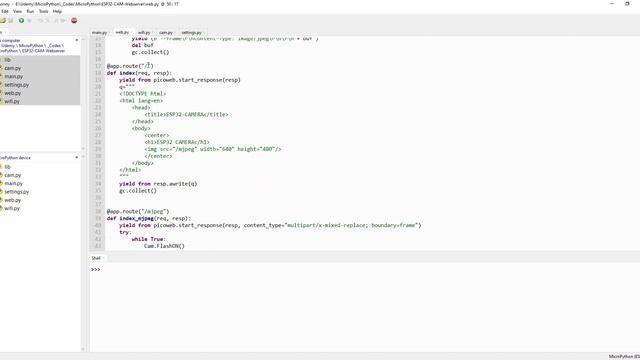Open This computer files panel menu
Viewport: 640px width, 360px height.
(77, 40)
